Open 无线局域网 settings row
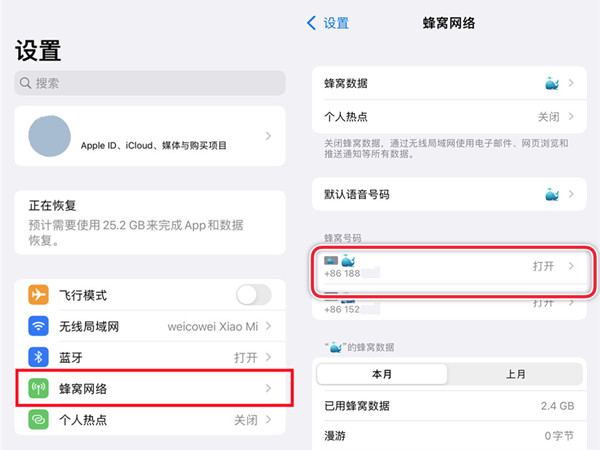This screenshot has height=450, width=600. (x=150, y=326)
